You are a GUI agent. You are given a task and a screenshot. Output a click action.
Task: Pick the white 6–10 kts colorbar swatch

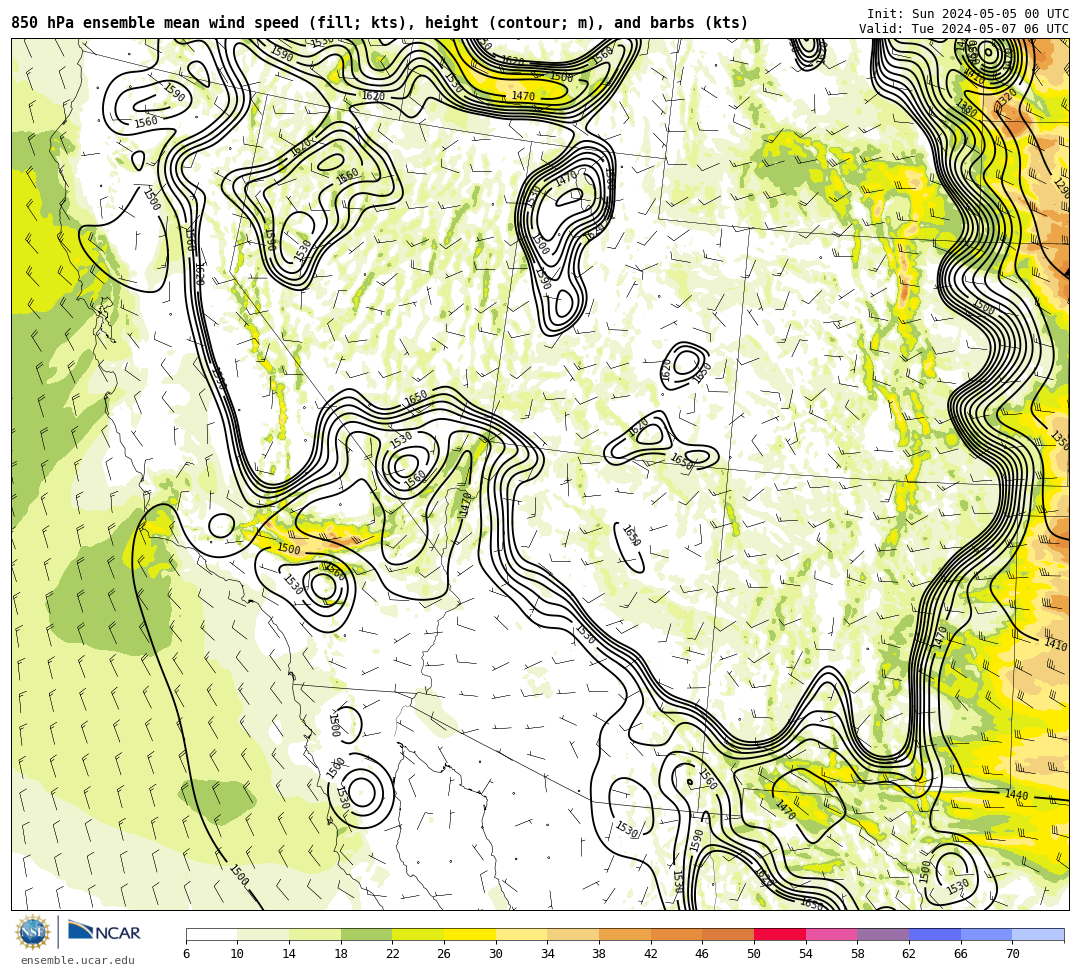coord(211,934)
